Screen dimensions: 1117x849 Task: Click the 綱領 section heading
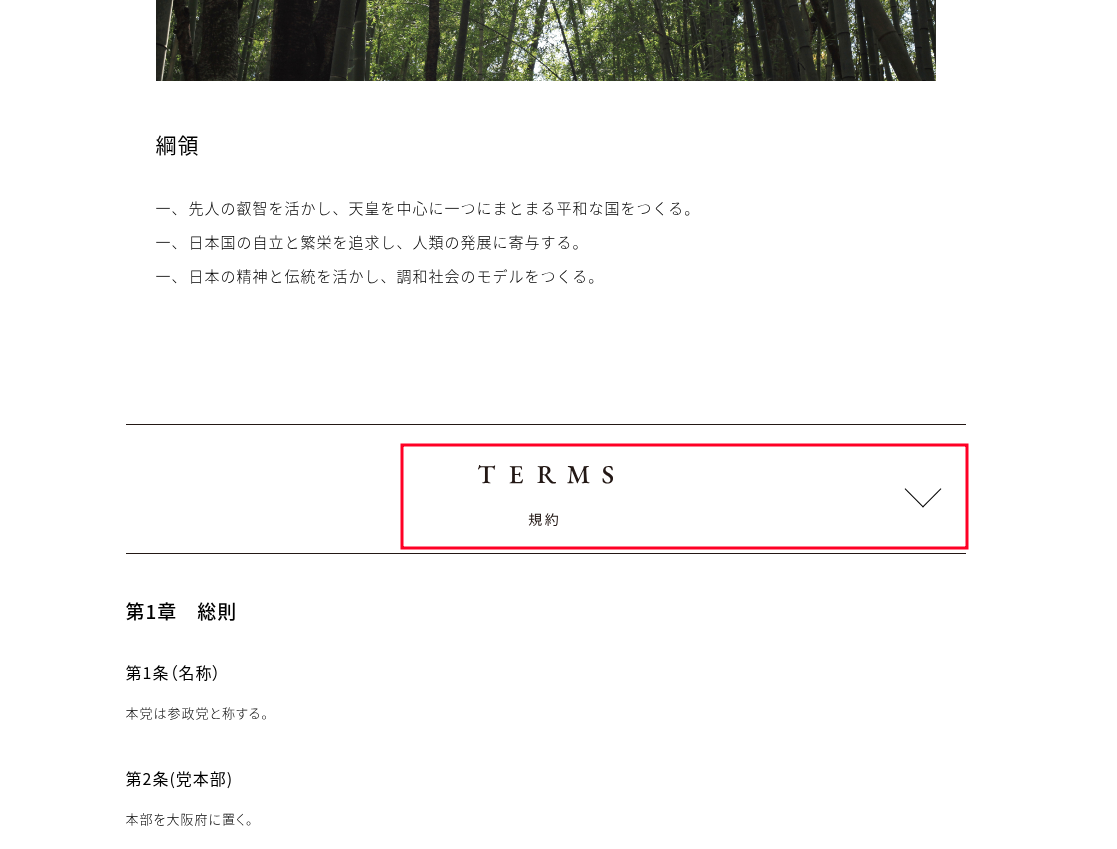click(177, 146)
